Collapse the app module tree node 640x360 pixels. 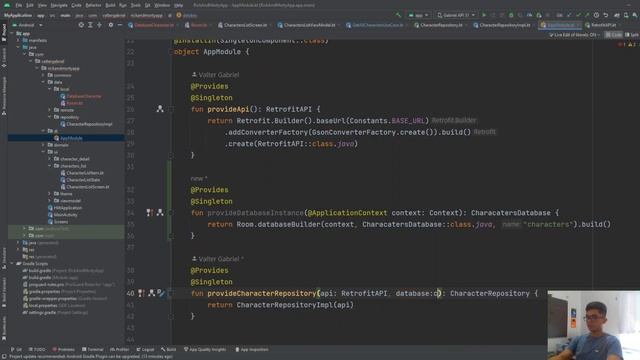[x=12, y=33]
